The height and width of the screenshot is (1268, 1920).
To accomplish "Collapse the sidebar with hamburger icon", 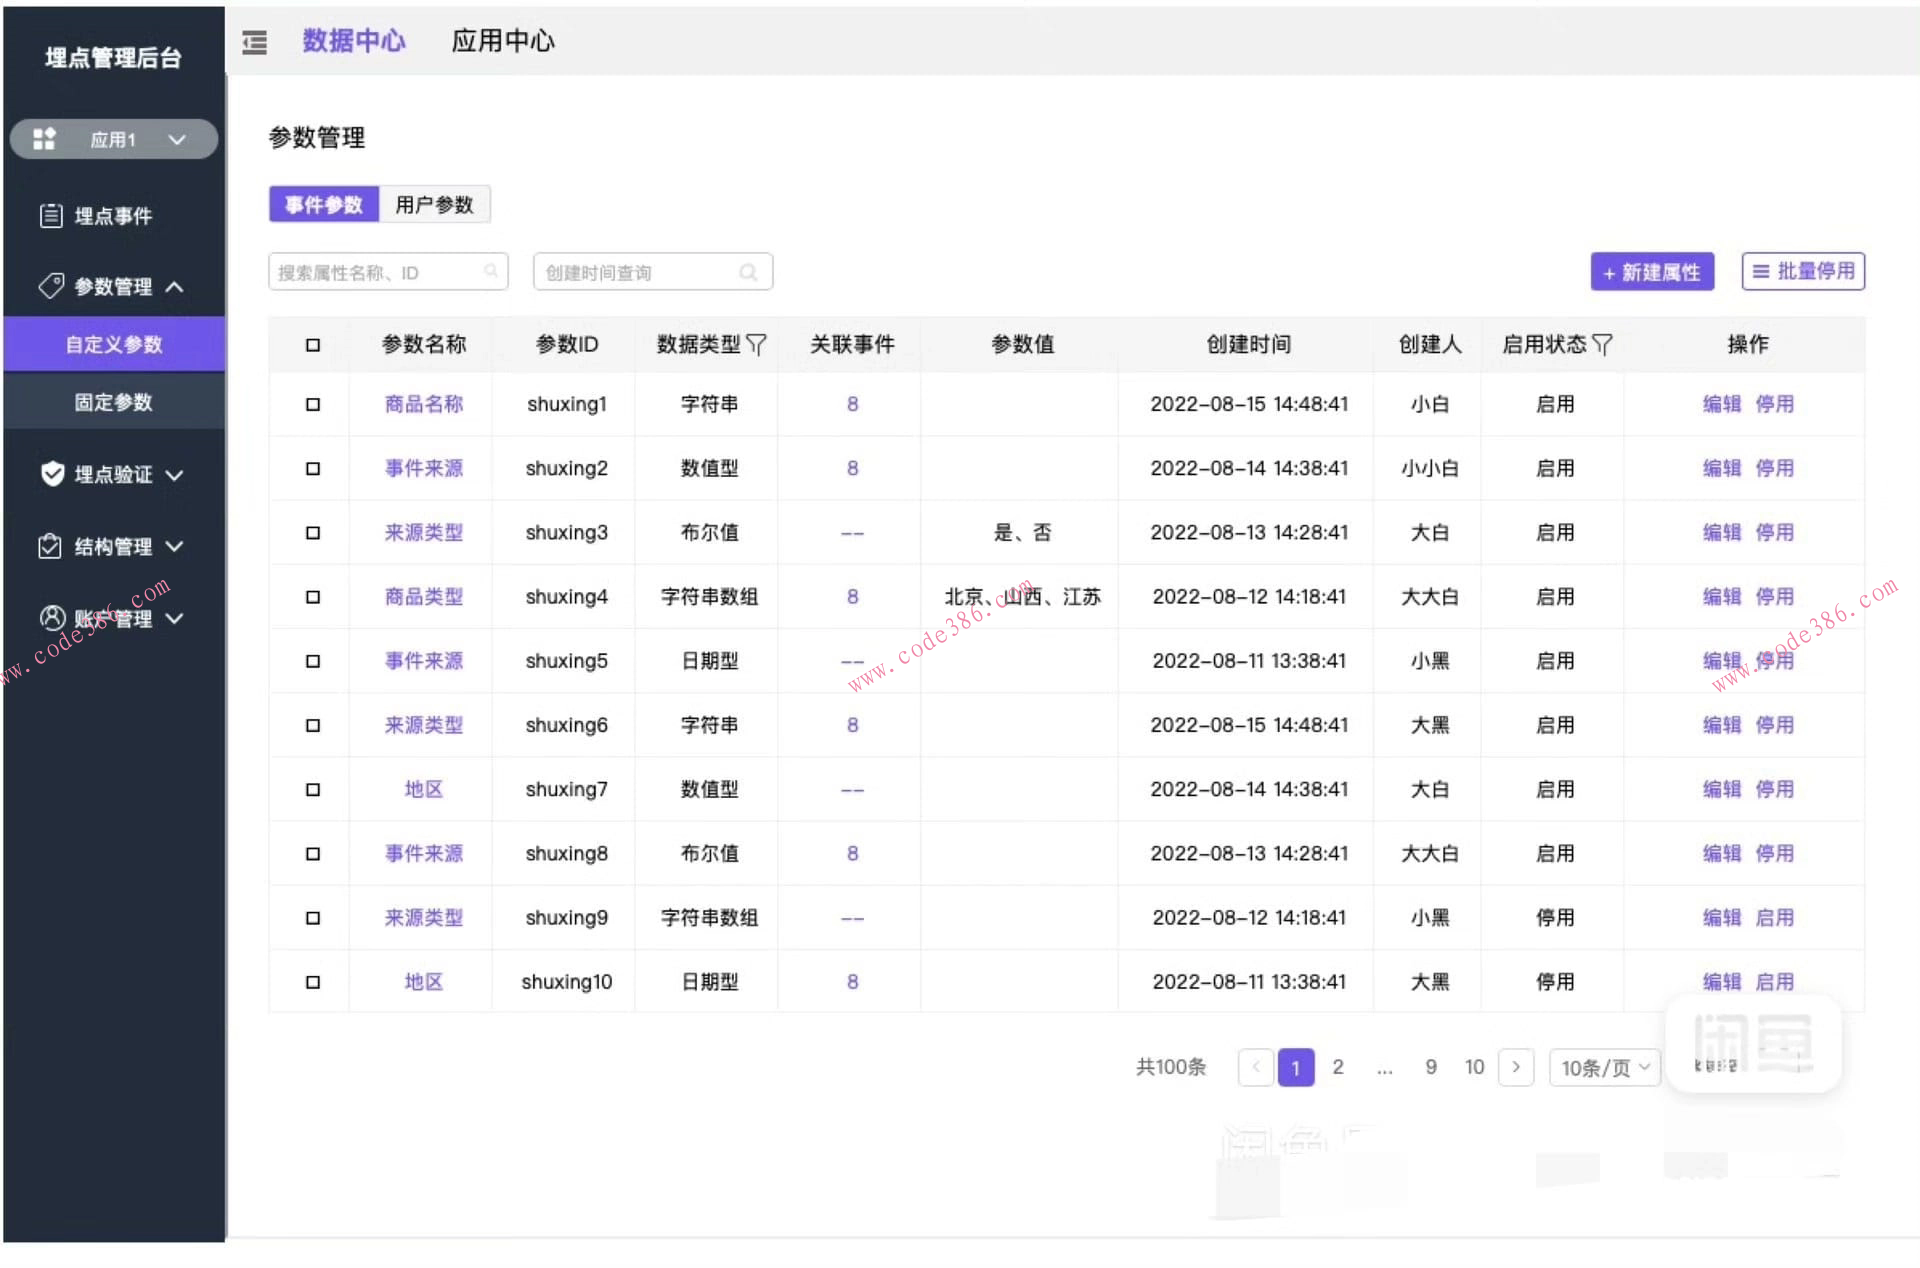I will click(x=254, y=42).
